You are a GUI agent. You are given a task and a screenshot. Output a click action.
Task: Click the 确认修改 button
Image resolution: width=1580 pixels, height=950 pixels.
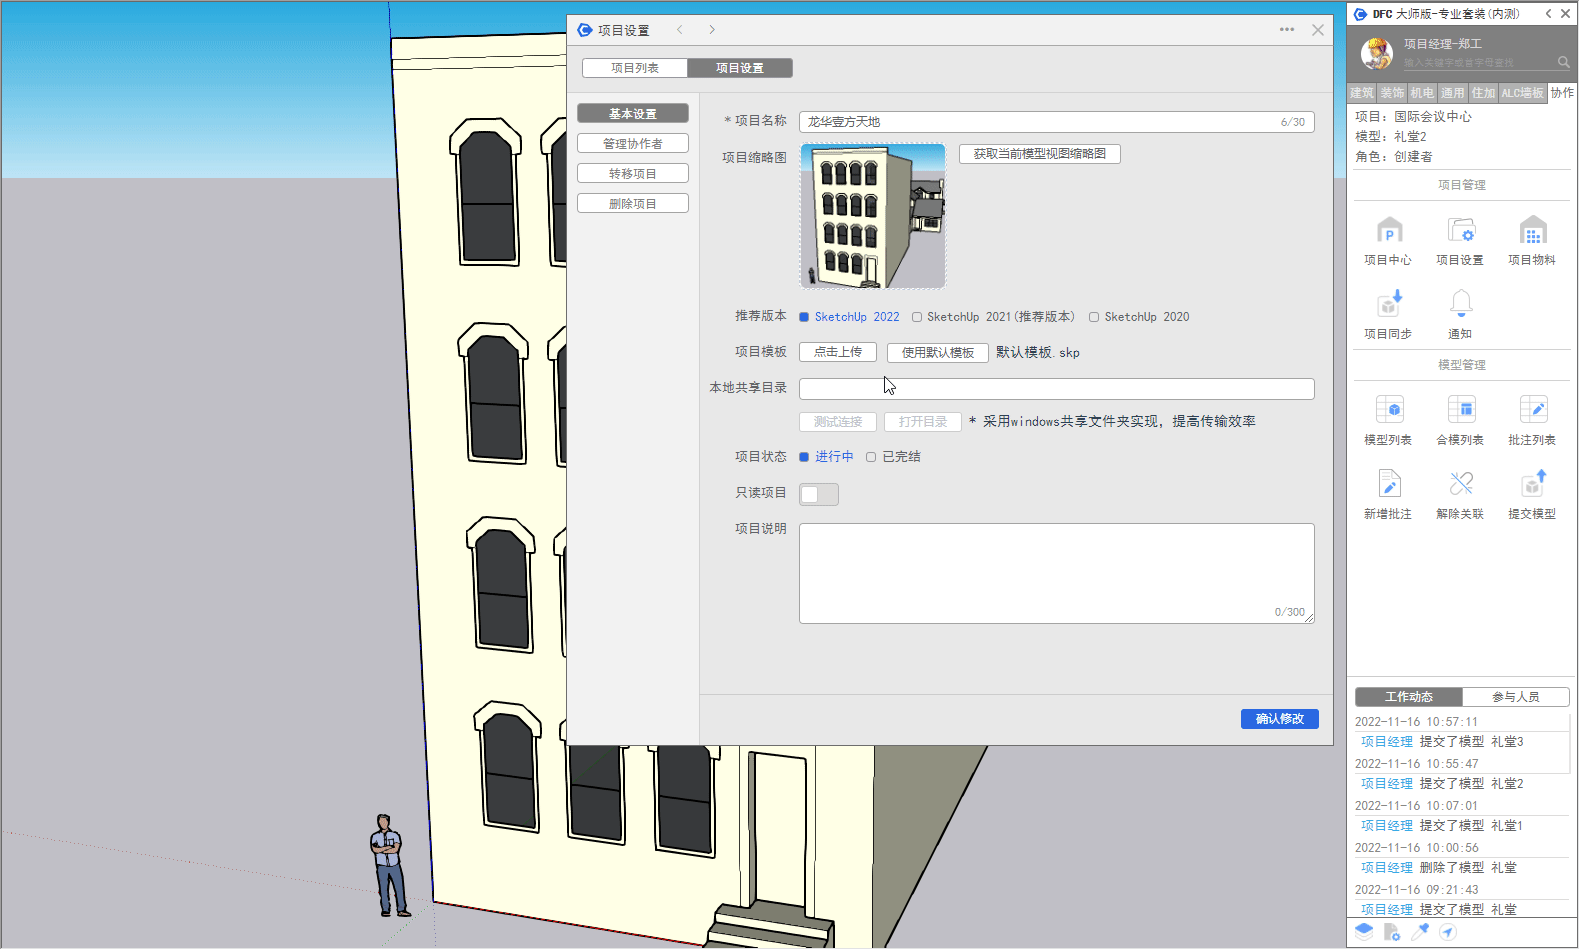pyautogui.click(x=1279, y=719)
